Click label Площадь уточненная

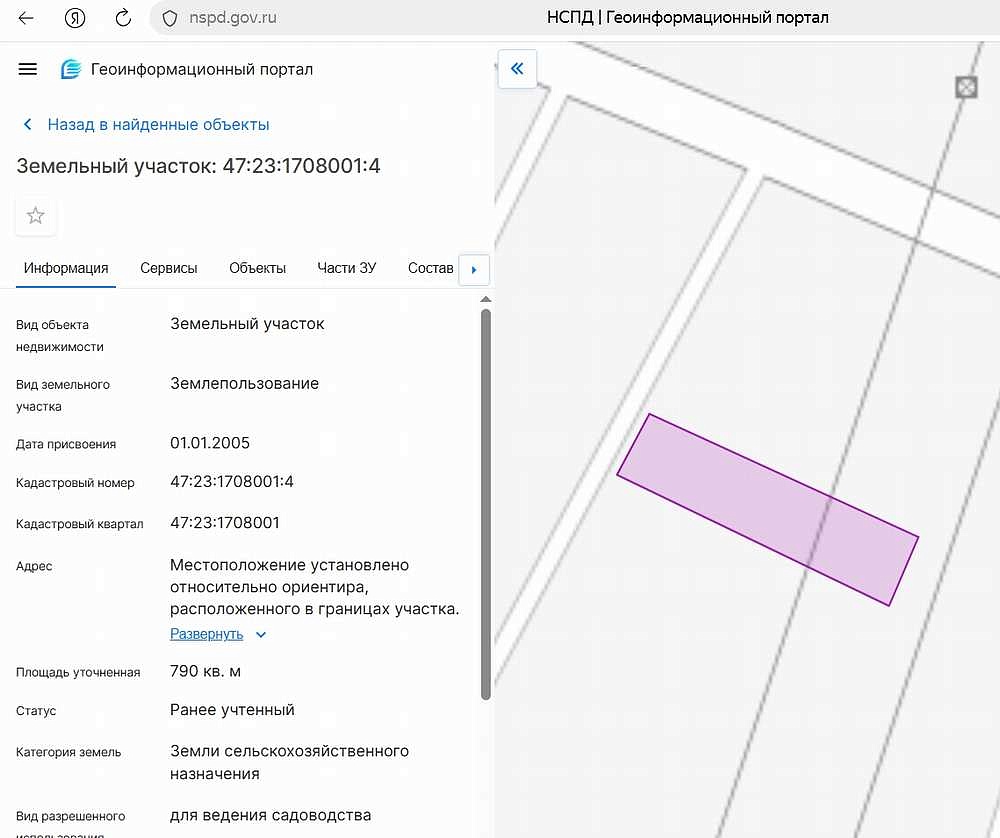click(x=78, y=672)
